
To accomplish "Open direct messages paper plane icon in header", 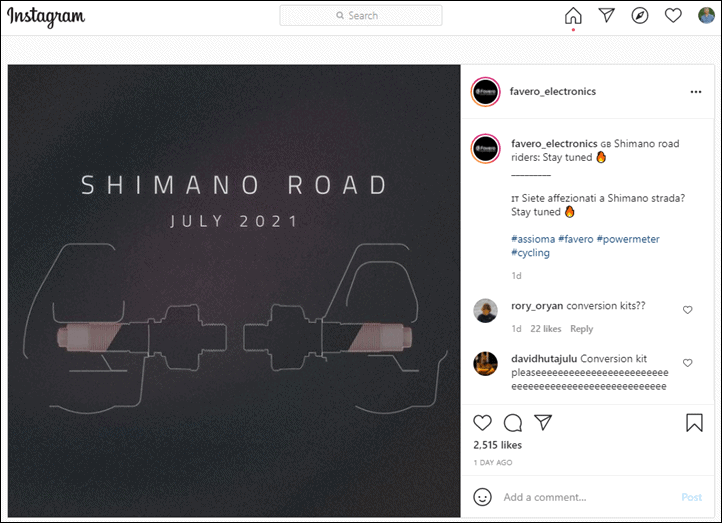I will tap(606, 15).
